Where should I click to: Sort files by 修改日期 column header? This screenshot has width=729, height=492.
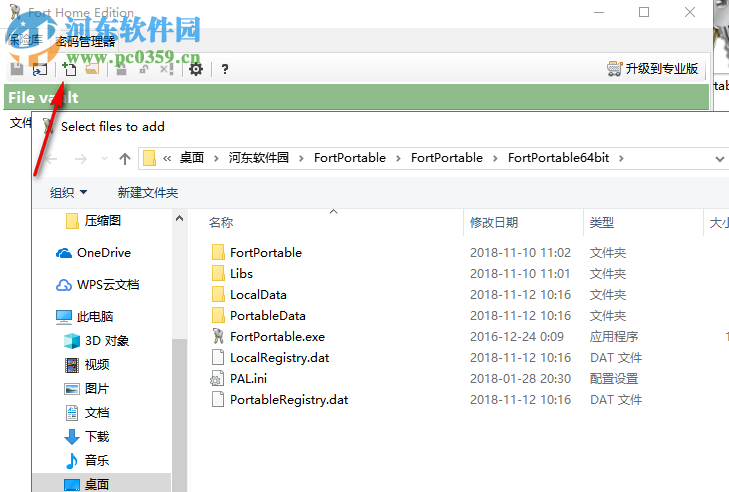494,222
